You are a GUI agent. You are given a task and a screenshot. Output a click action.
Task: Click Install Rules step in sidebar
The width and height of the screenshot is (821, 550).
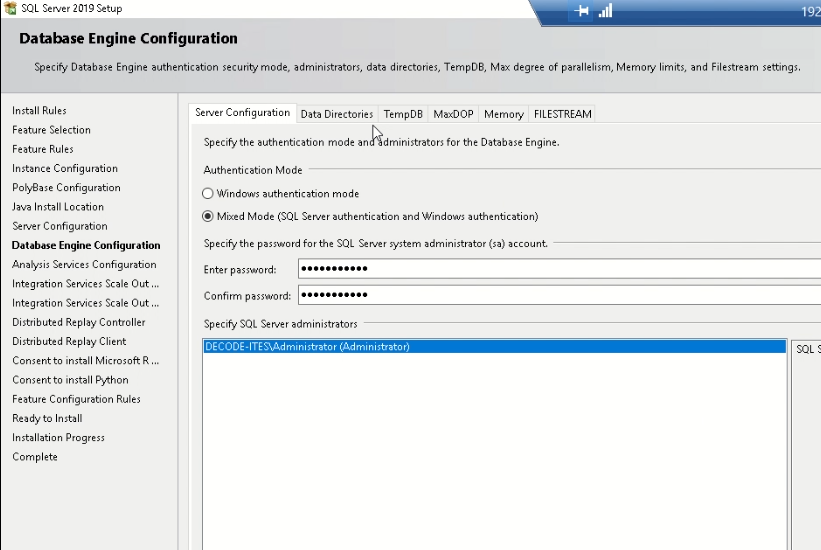[x=39, y=111]
